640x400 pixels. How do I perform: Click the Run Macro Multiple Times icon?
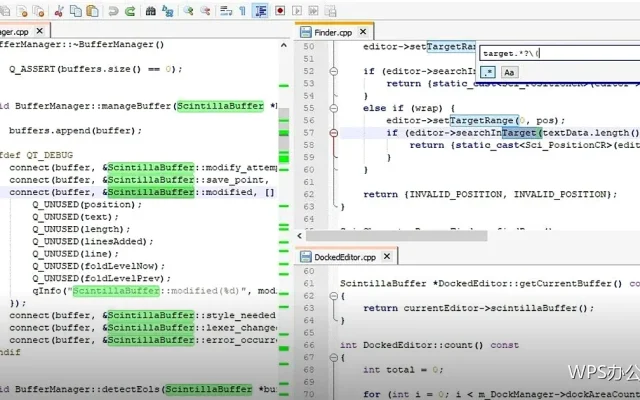313,11
